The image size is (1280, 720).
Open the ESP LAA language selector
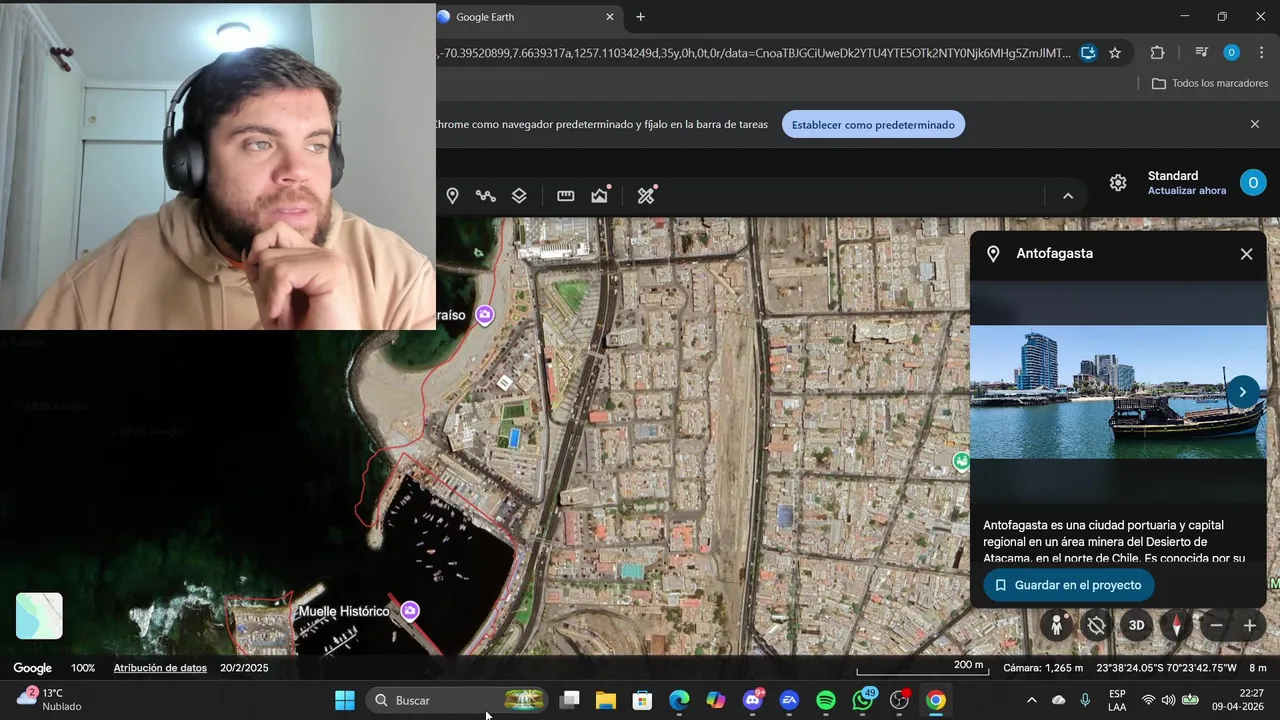click(x=1117, y=700)
